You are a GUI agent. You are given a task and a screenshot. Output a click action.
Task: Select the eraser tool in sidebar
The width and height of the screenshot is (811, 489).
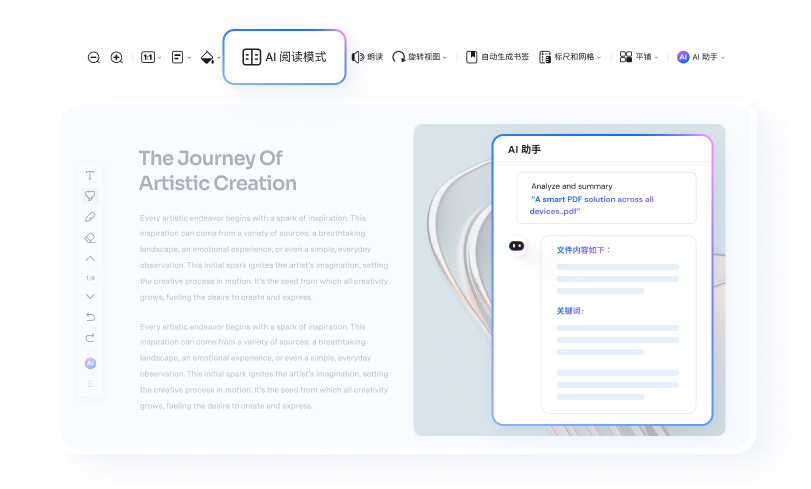click(90, 238)
